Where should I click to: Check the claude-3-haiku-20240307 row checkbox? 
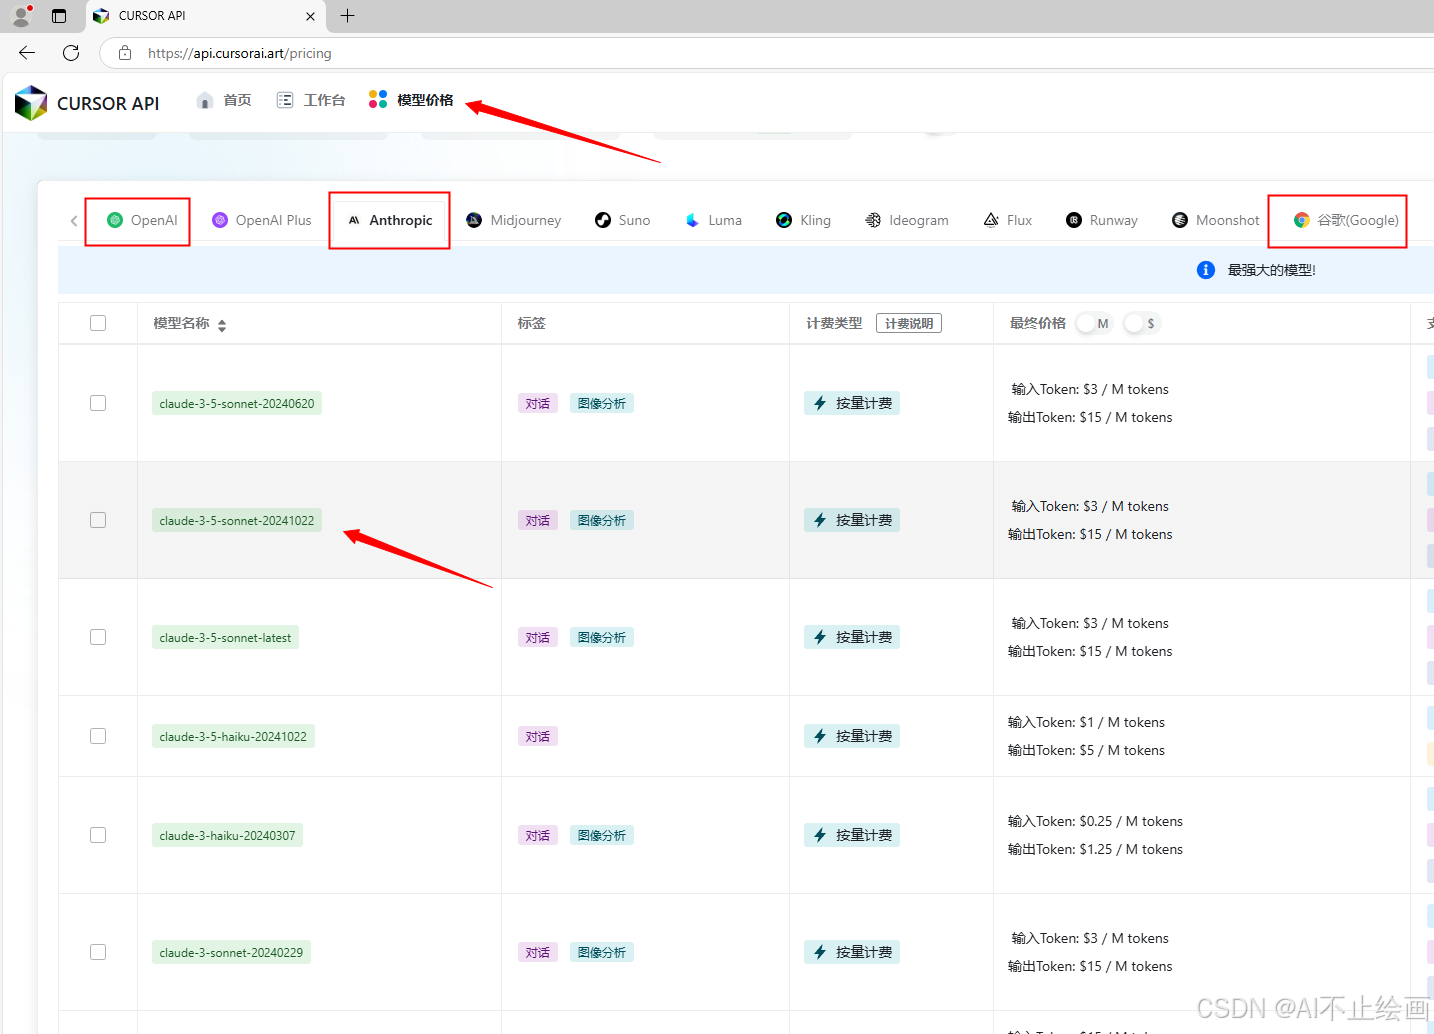point(98,835)
